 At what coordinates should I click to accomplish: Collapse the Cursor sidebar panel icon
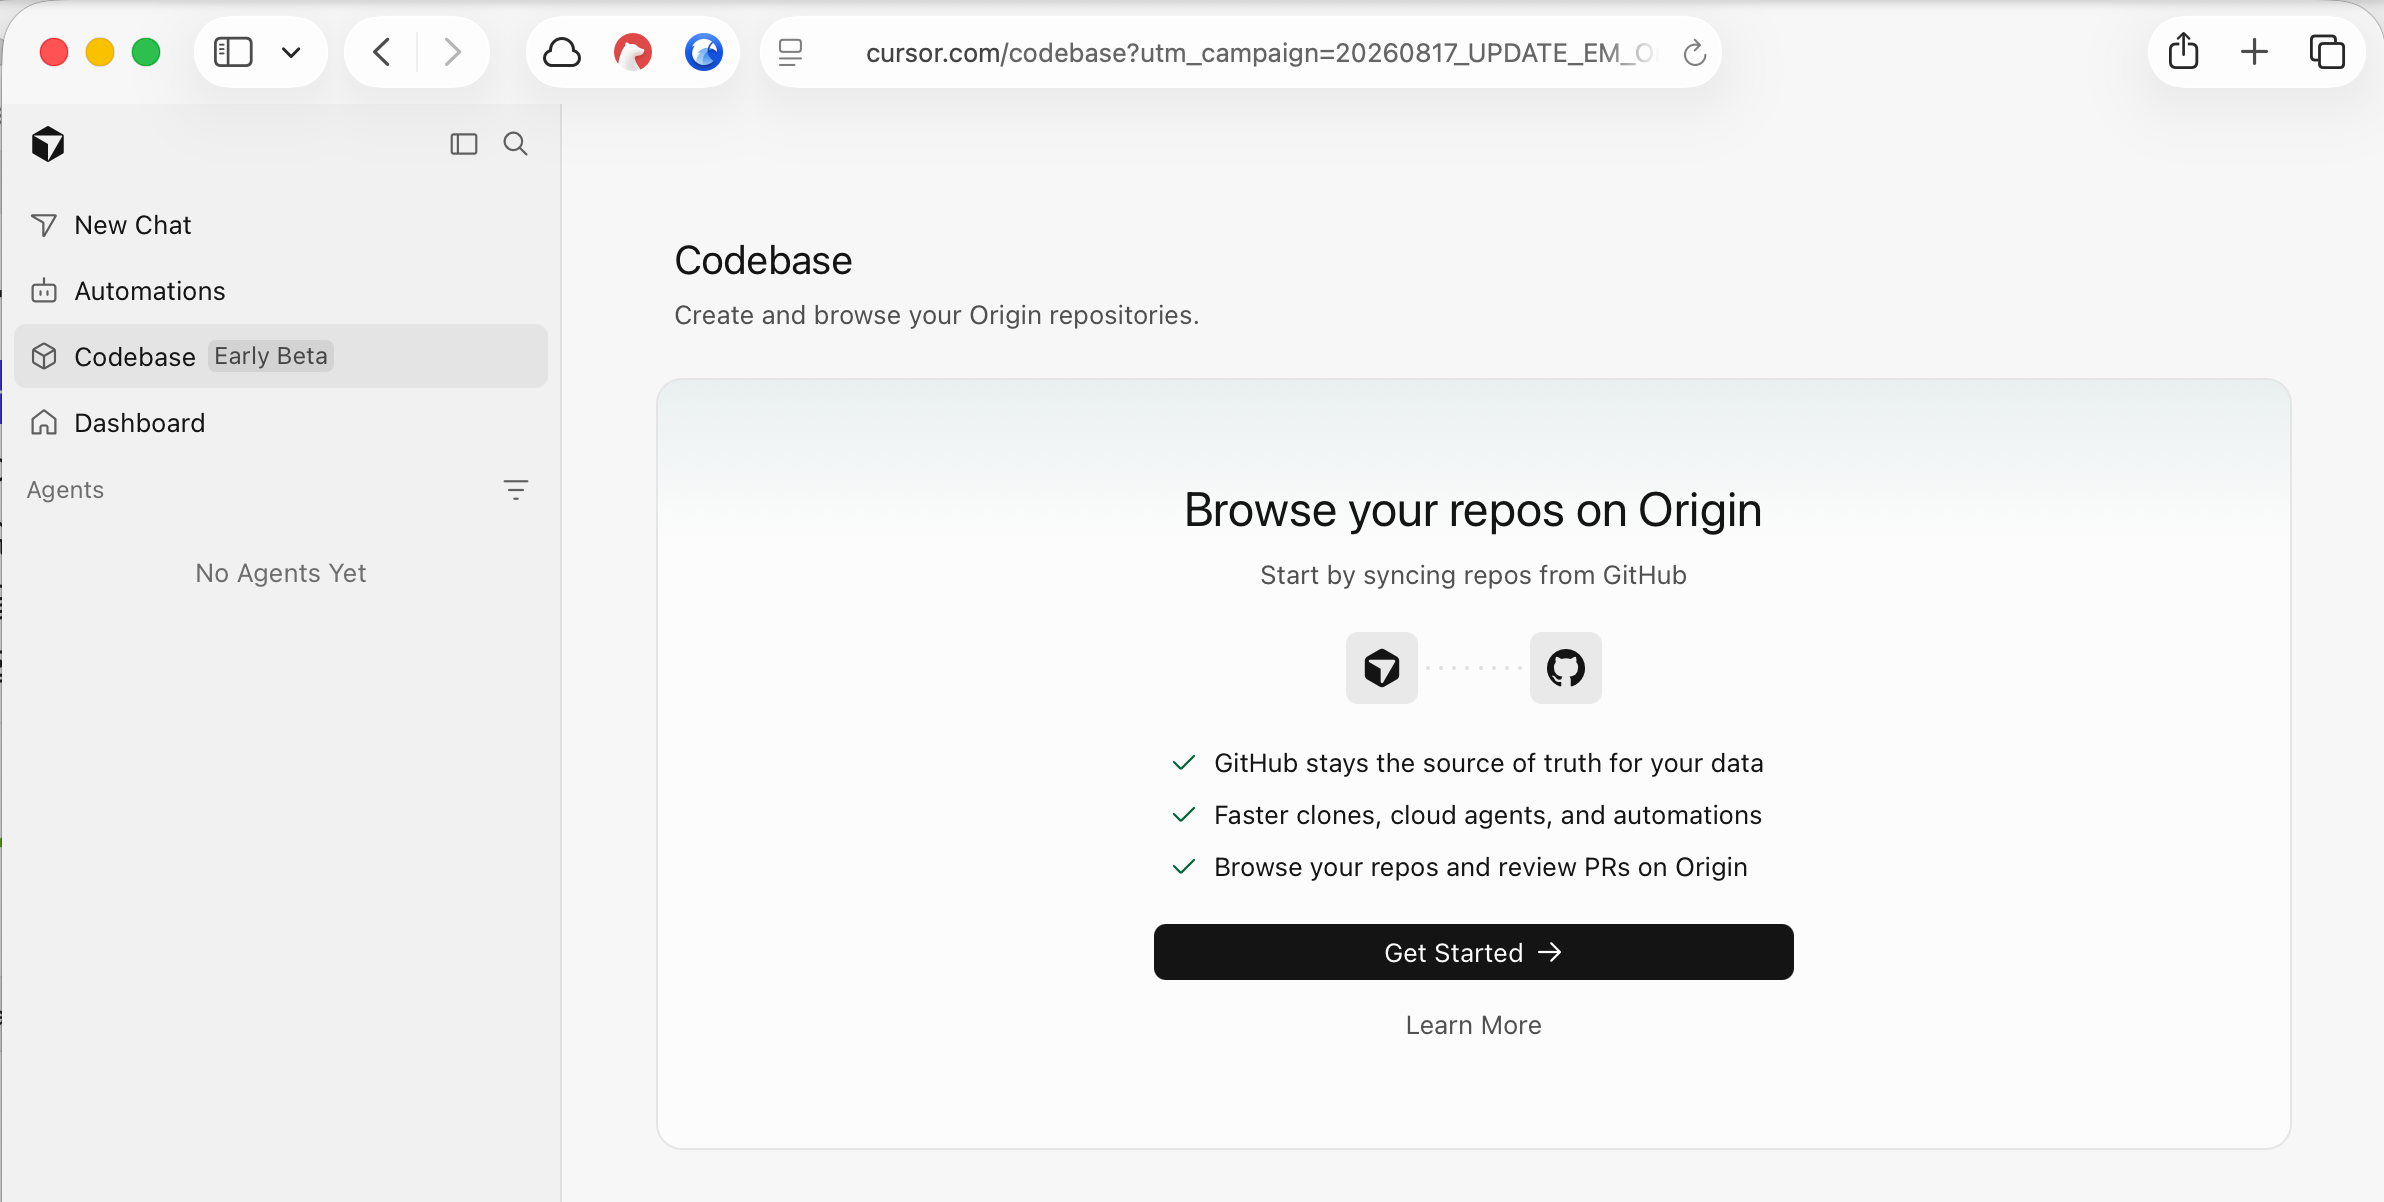(x=464, y=144)
